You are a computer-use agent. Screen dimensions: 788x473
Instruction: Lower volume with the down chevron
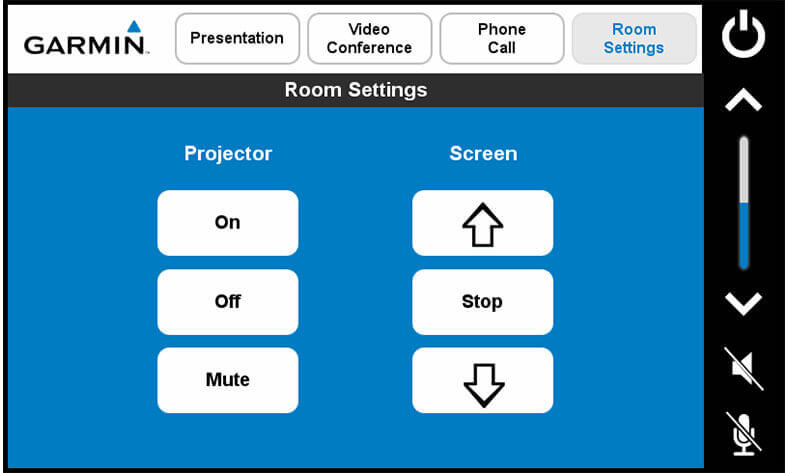tap(743, 303)
